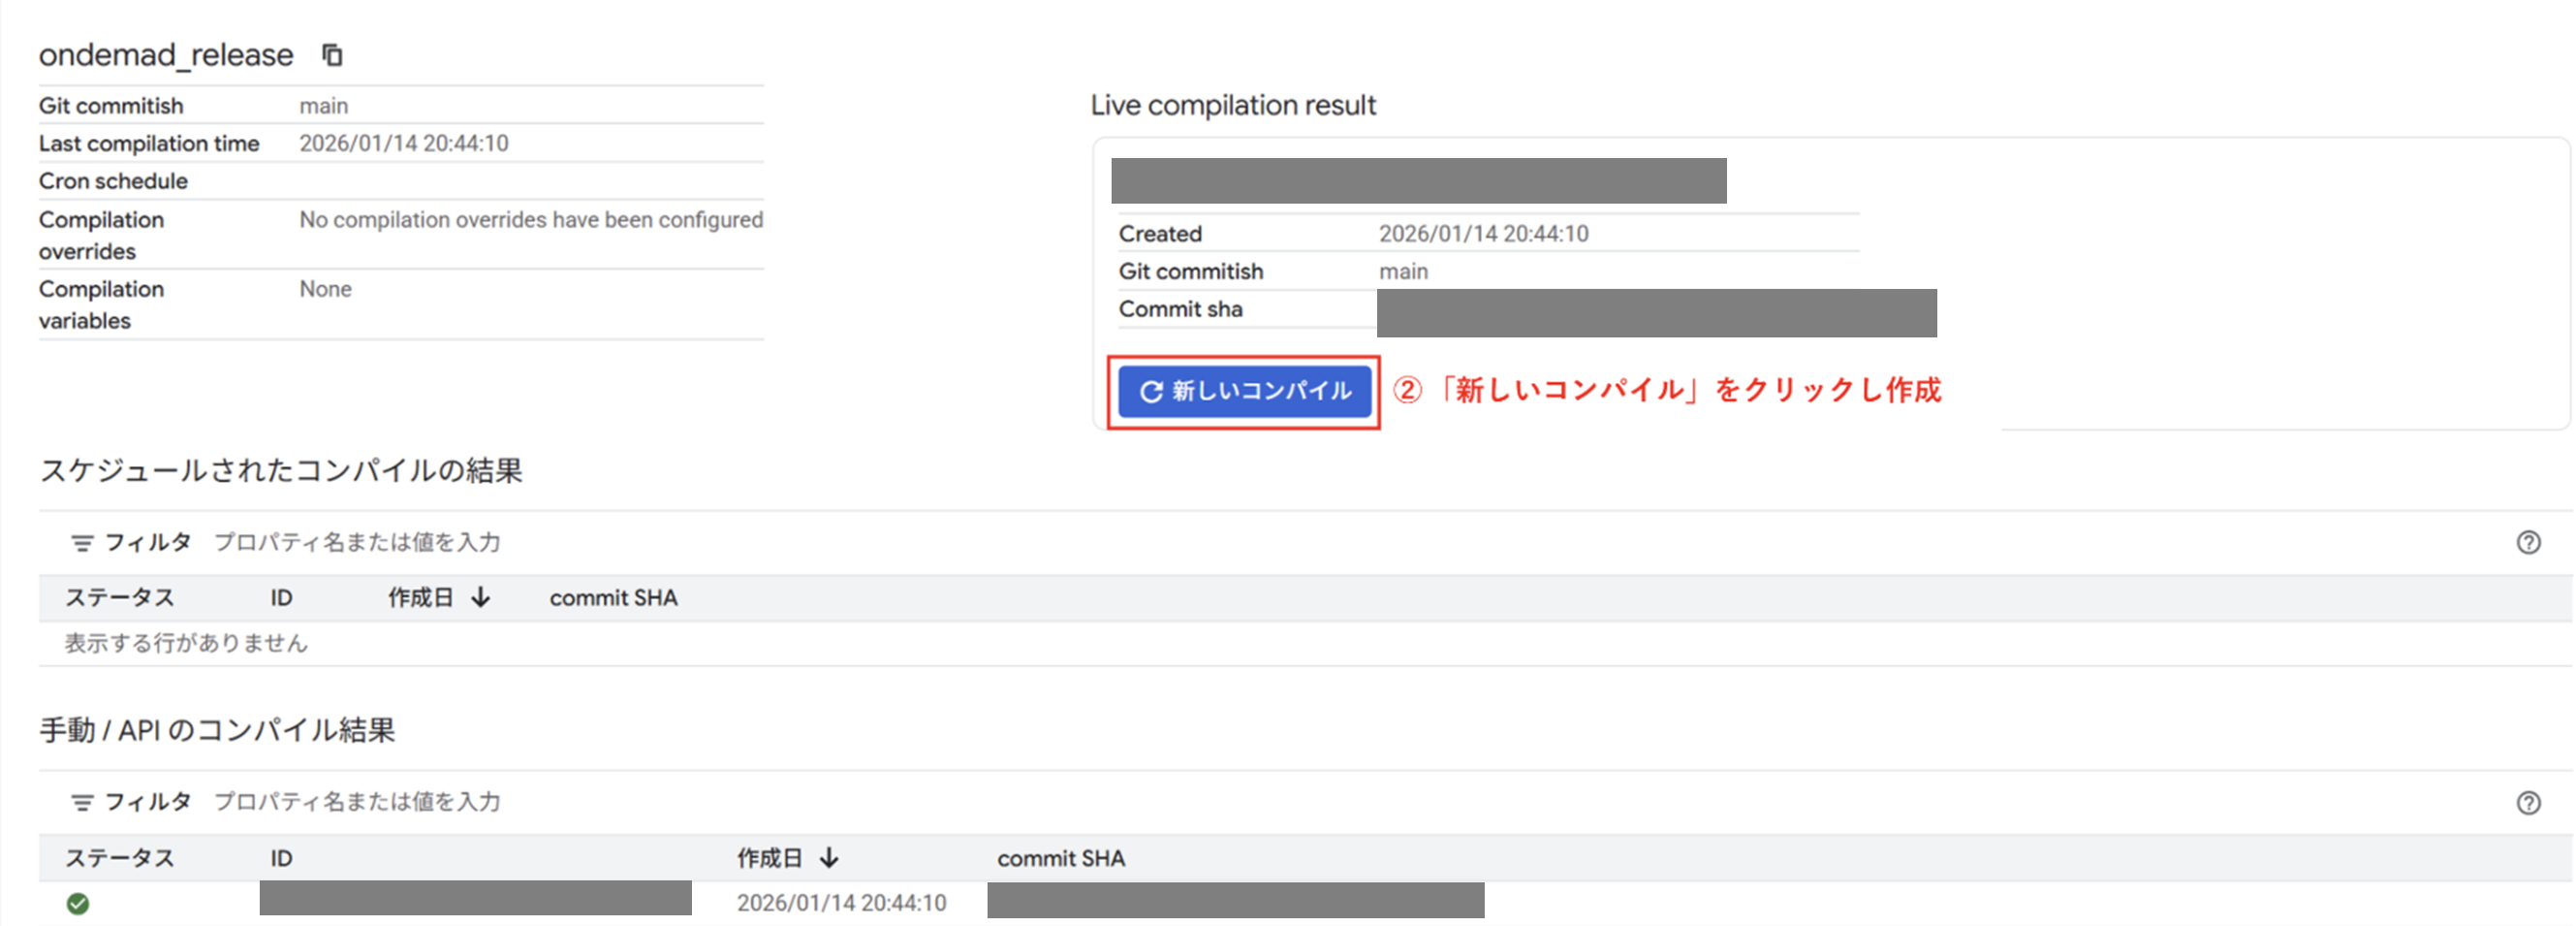Viewport: 2576px width, 926px height.
Task: Open the redacted Live compilation result name
Action: click(1418, 181)
